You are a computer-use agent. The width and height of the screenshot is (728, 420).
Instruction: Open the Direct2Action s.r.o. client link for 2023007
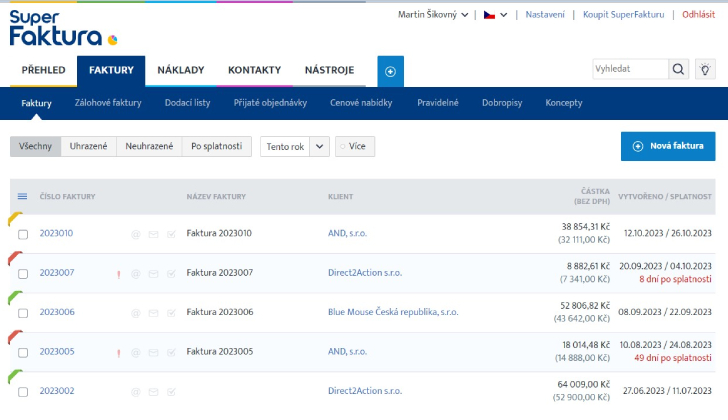point(364,272)
